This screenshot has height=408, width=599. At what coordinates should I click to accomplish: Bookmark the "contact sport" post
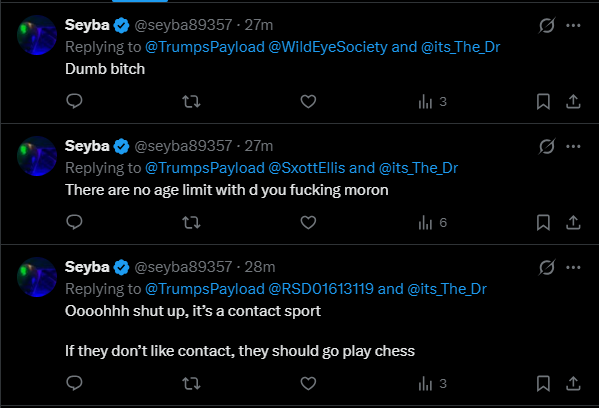point(543,383)
